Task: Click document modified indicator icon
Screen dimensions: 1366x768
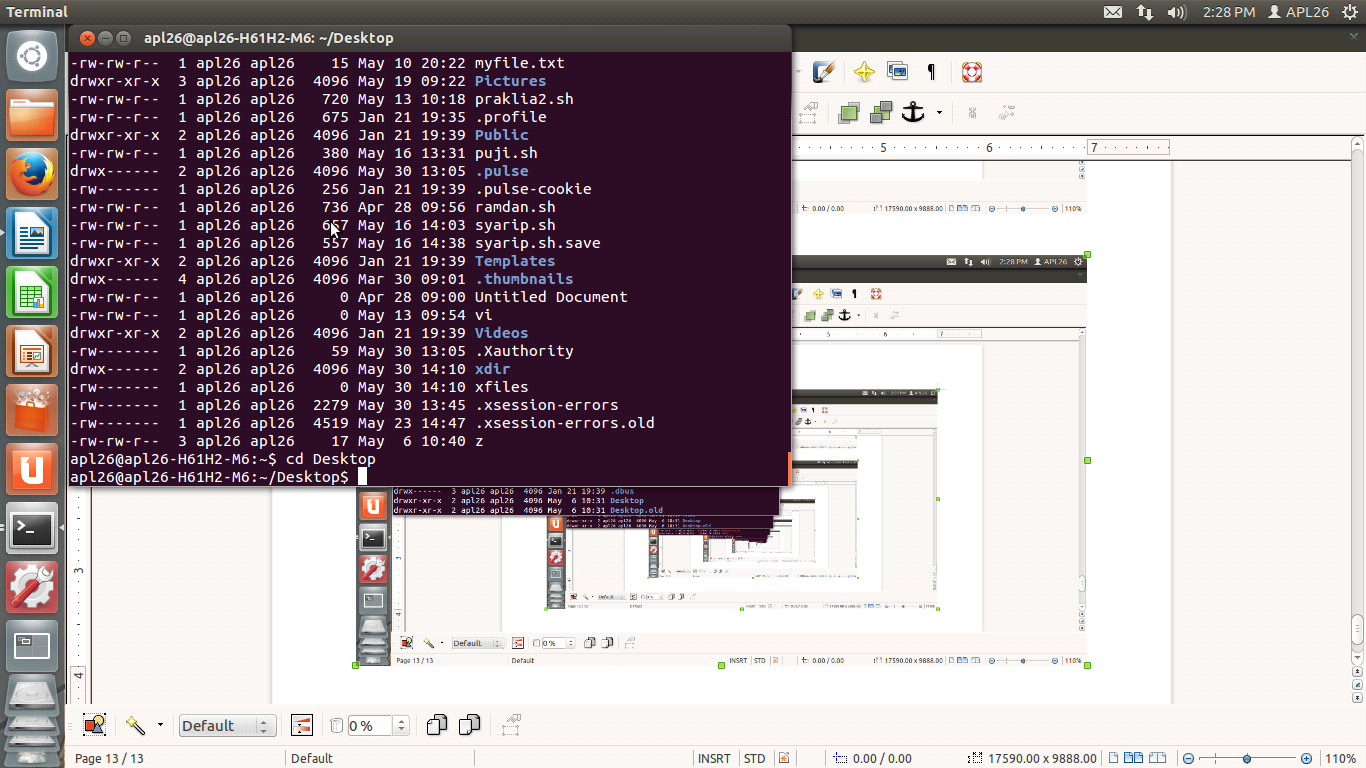Action: [784, 758]
